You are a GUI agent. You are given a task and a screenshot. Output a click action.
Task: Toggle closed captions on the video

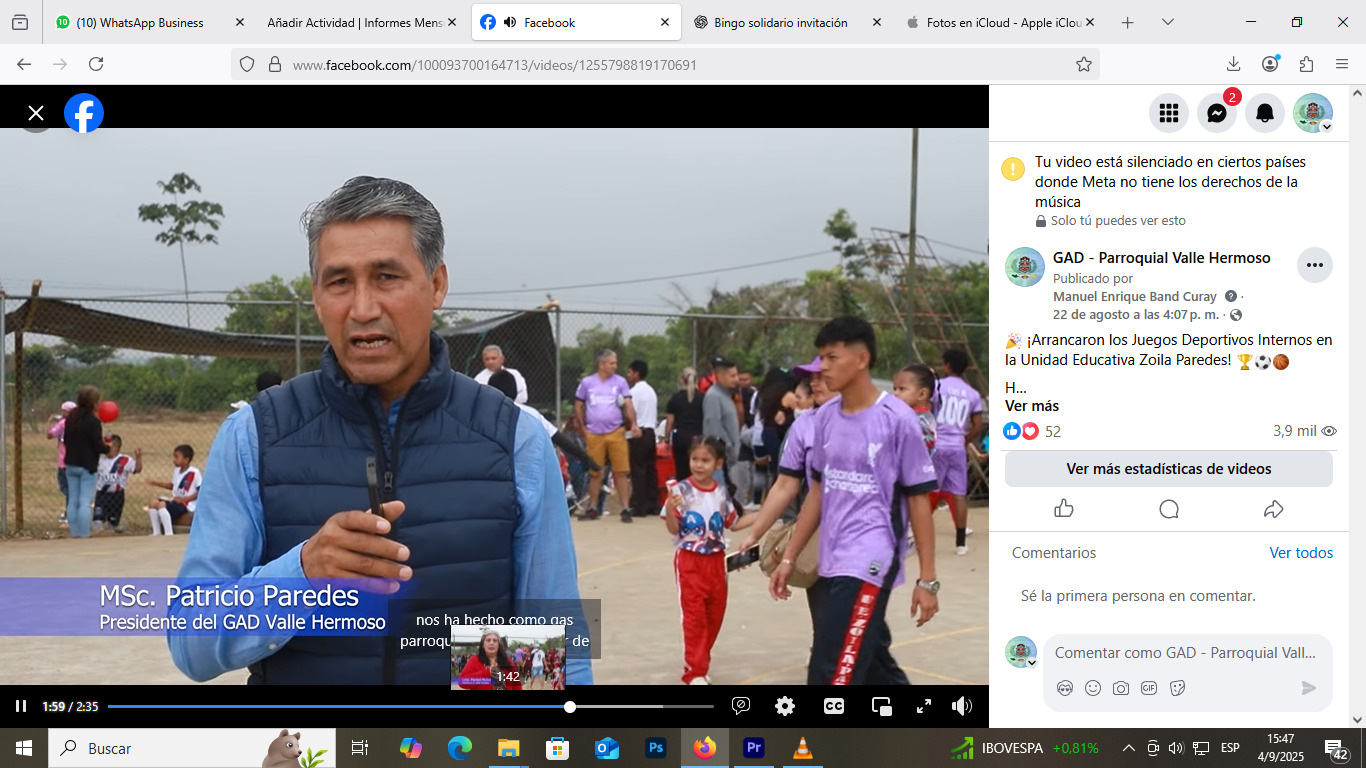(833, 706)
